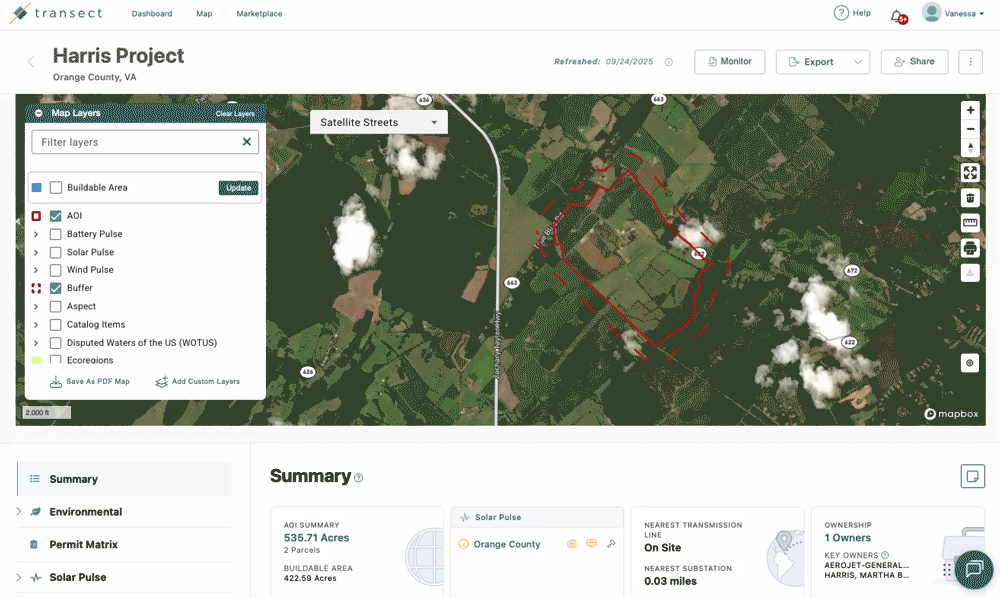Expand the Battery Pulse layer group

tap(36, 234)
